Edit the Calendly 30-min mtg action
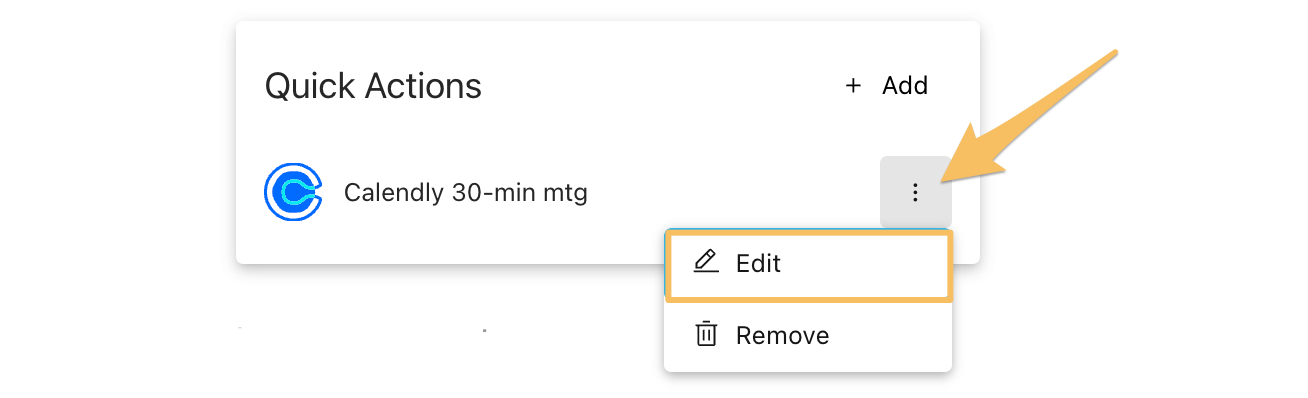Screen dimensions: 1308x398 tap(808, 264)
